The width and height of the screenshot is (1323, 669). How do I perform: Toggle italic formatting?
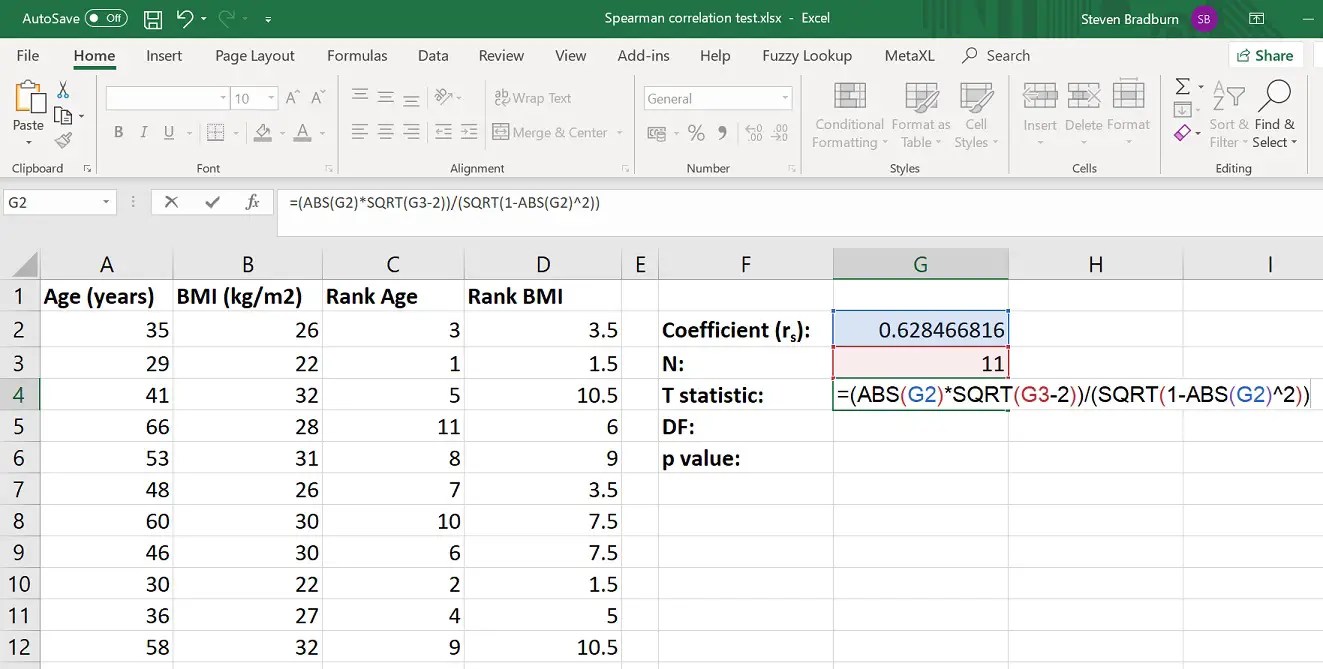(x=144, y=131)
